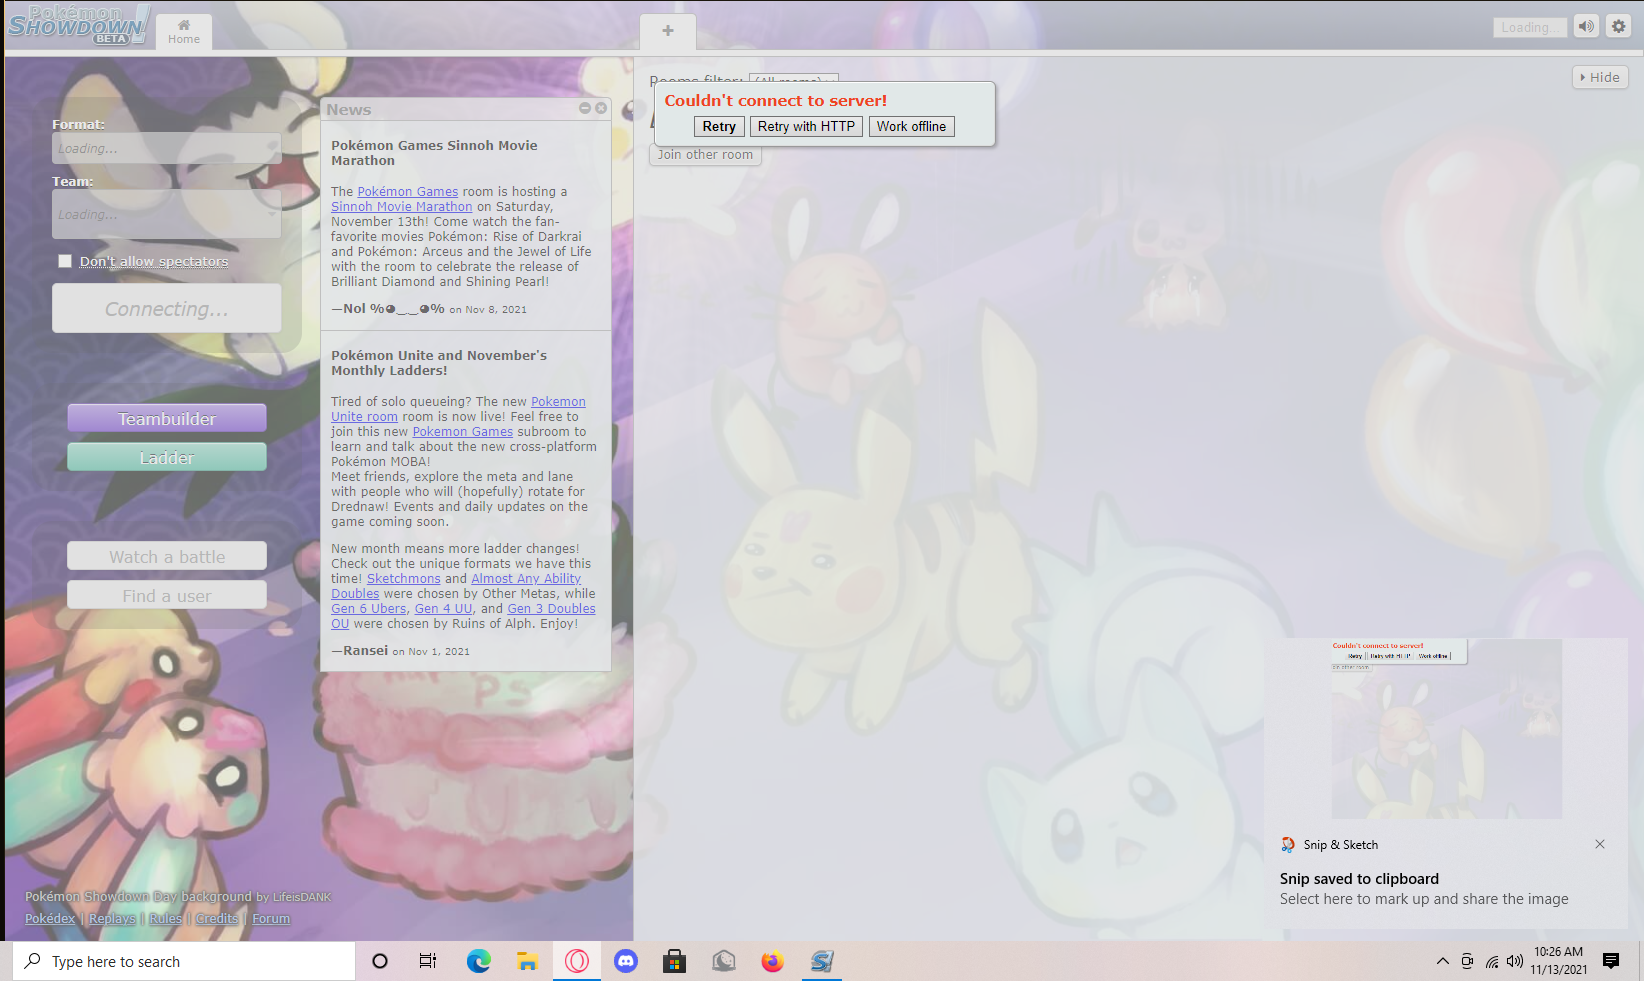Check Don't allow spectators checkbox
Image resolution: width=1644 pixels, height=981 pixels.
click(65, 261)
